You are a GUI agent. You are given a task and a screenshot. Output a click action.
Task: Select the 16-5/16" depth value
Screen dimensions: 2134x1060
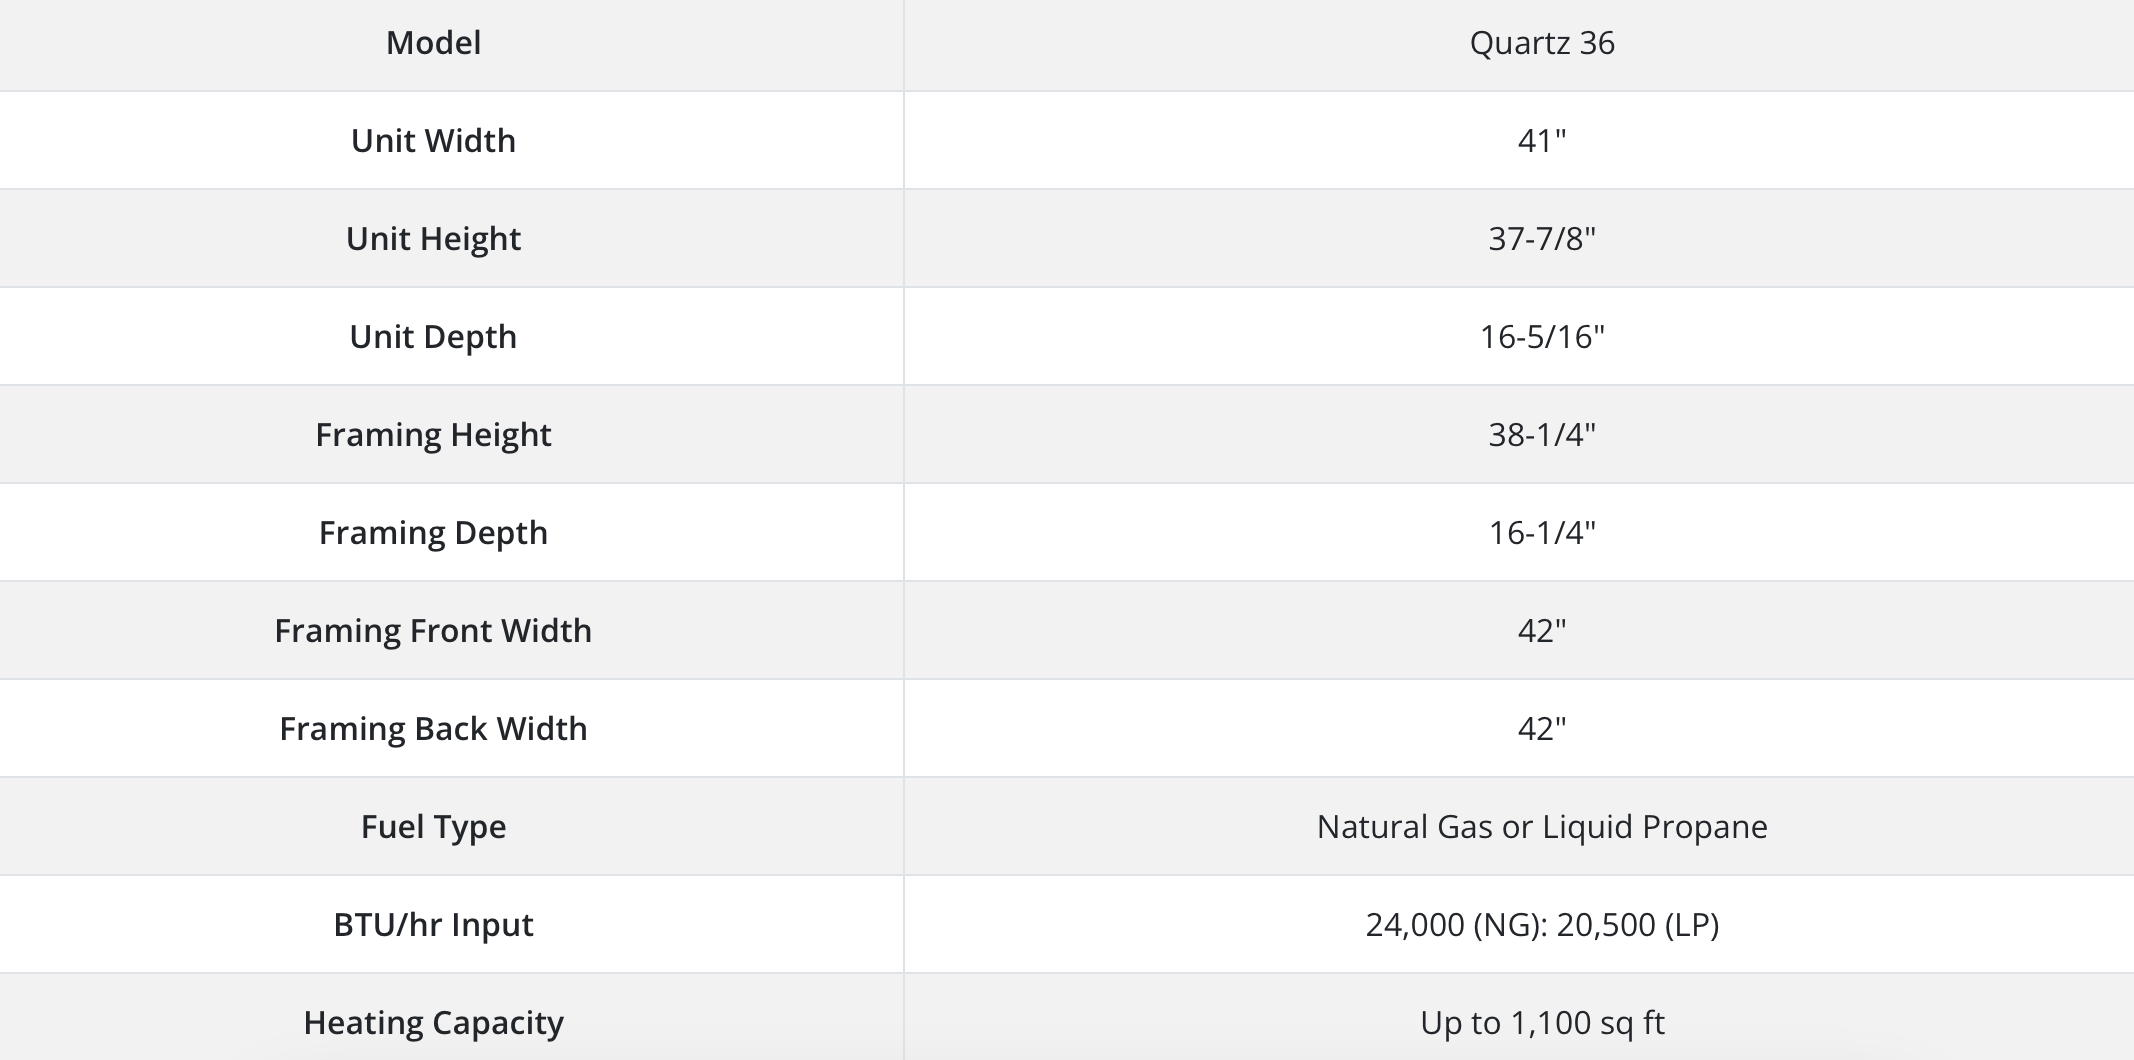[x=1542, y=337]
